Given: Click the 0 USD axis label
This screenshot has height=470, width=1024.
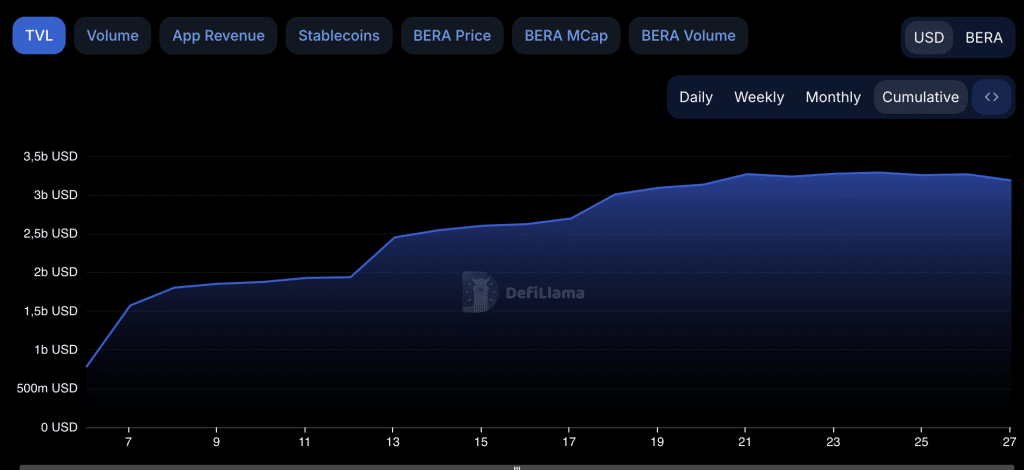Looking at the screenshot, I should tap(59, 427).
